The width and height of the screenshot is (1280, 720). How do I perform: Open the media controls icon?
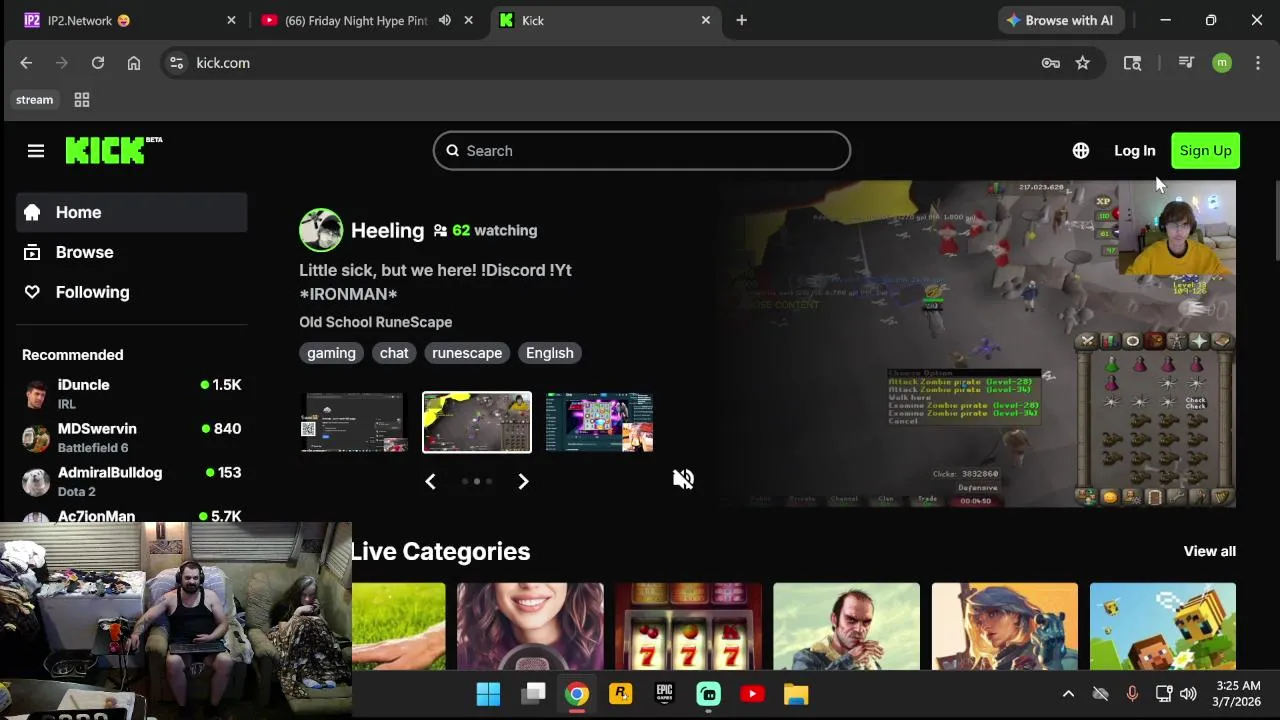(x=1186, y=63)
